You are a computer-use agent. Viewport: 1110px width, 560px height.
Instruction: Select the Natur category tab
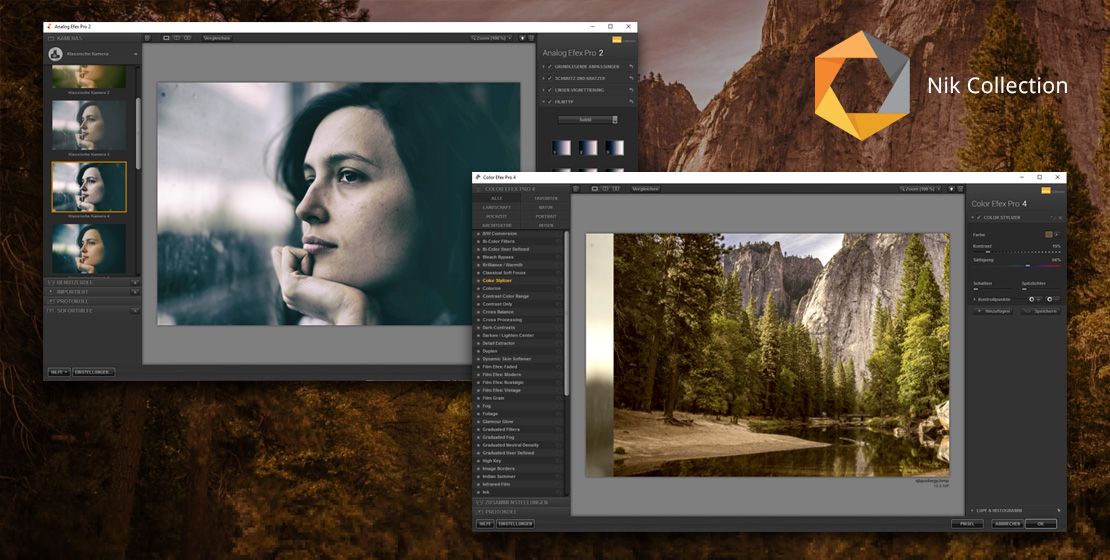coord(546,207)
